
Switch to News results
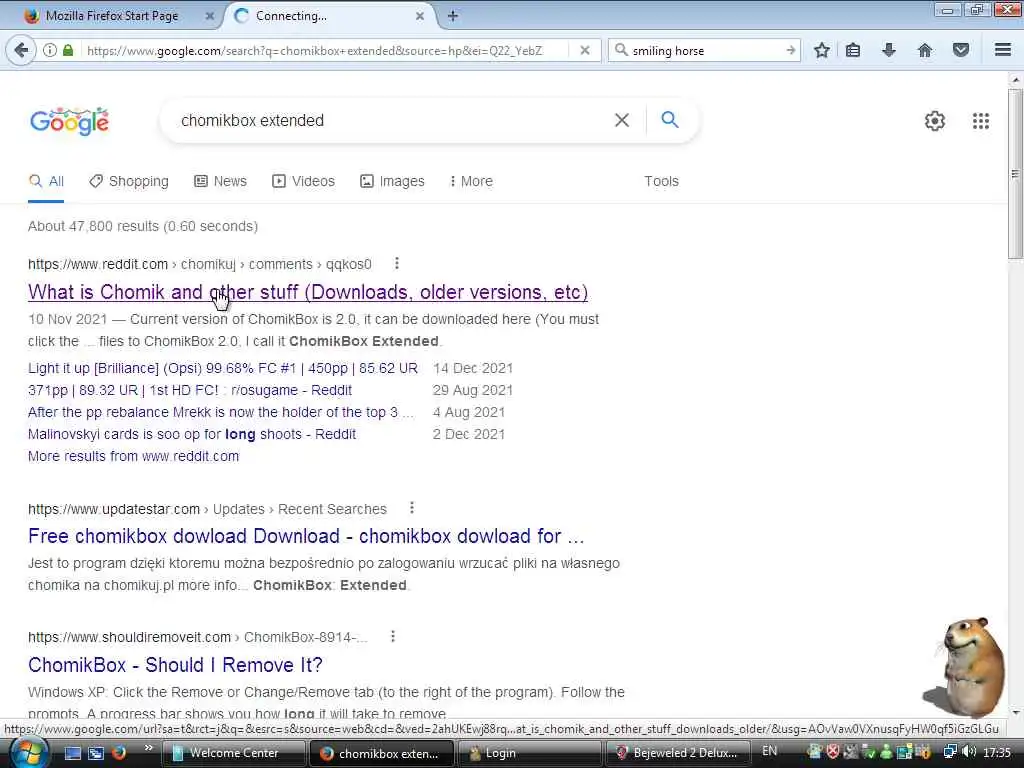(x=221, y=181)
